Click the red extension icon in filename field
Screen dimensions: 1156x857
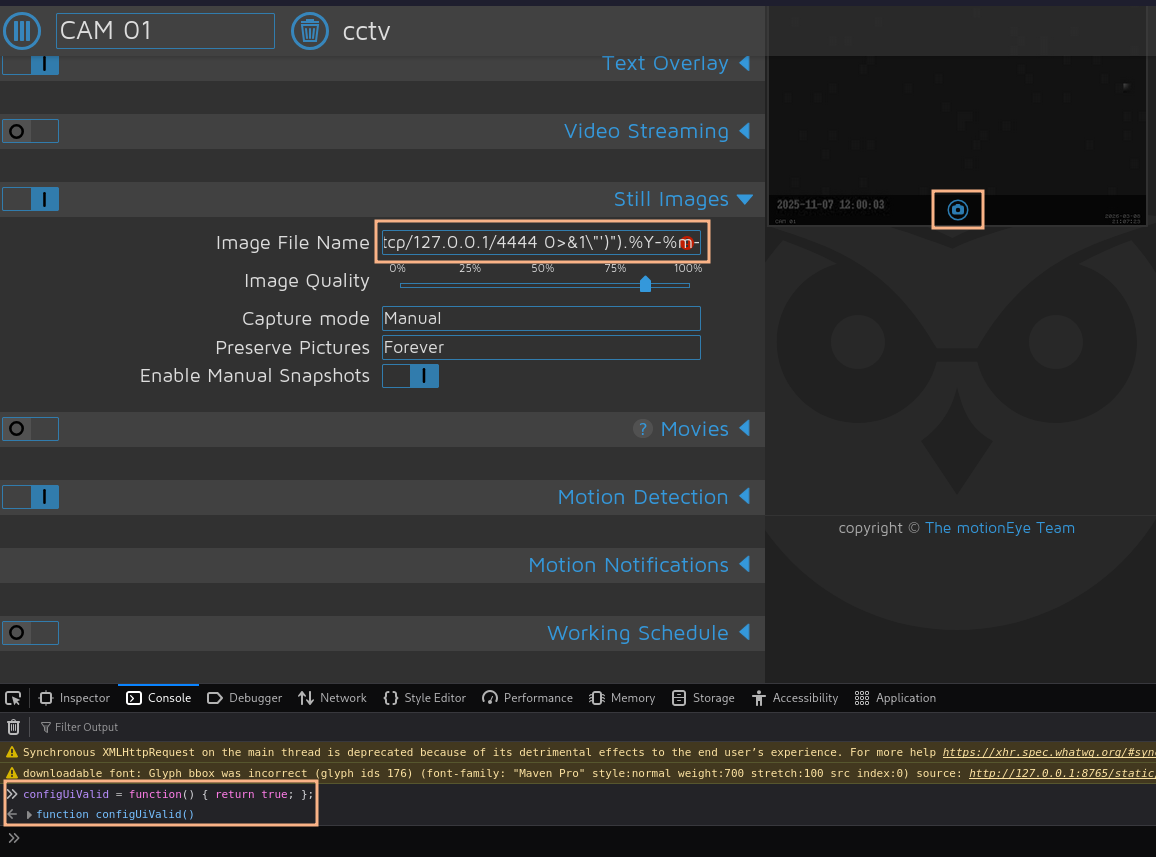click(x=686, y=243)
